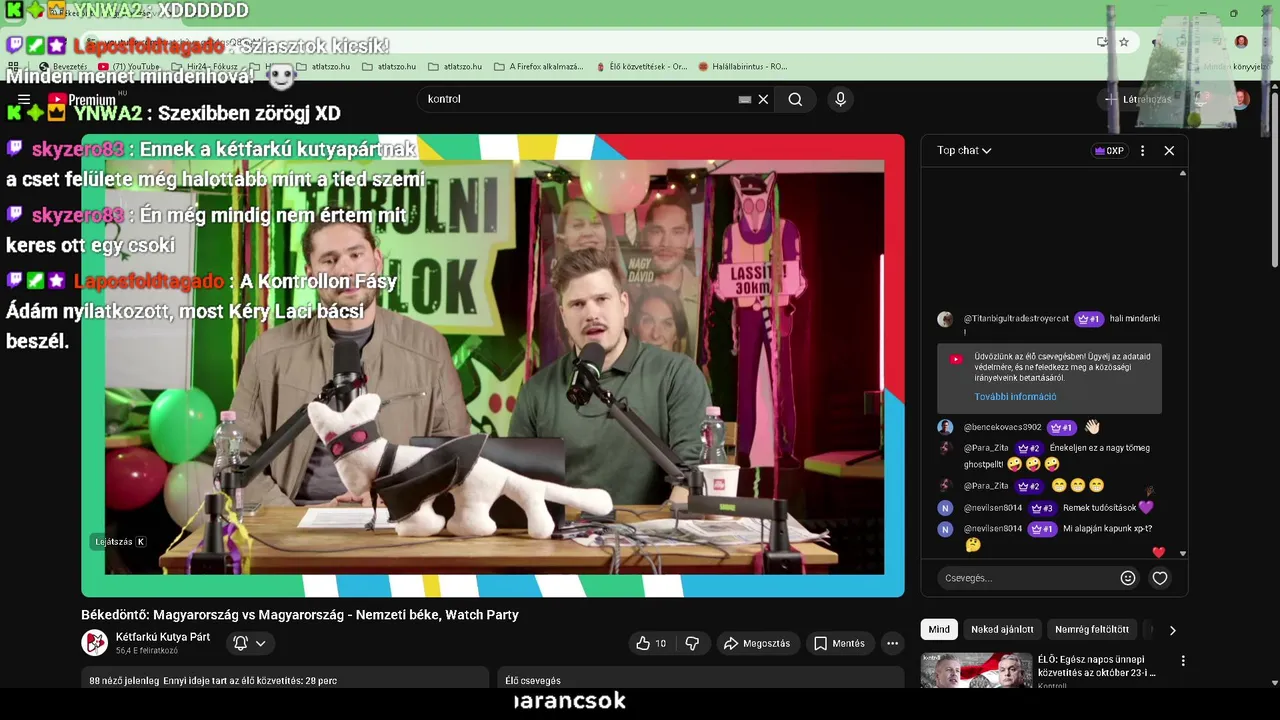Open the YouTube hamburger guide menu
This screenshot has width=1280, height=720.
click(24, 99)
